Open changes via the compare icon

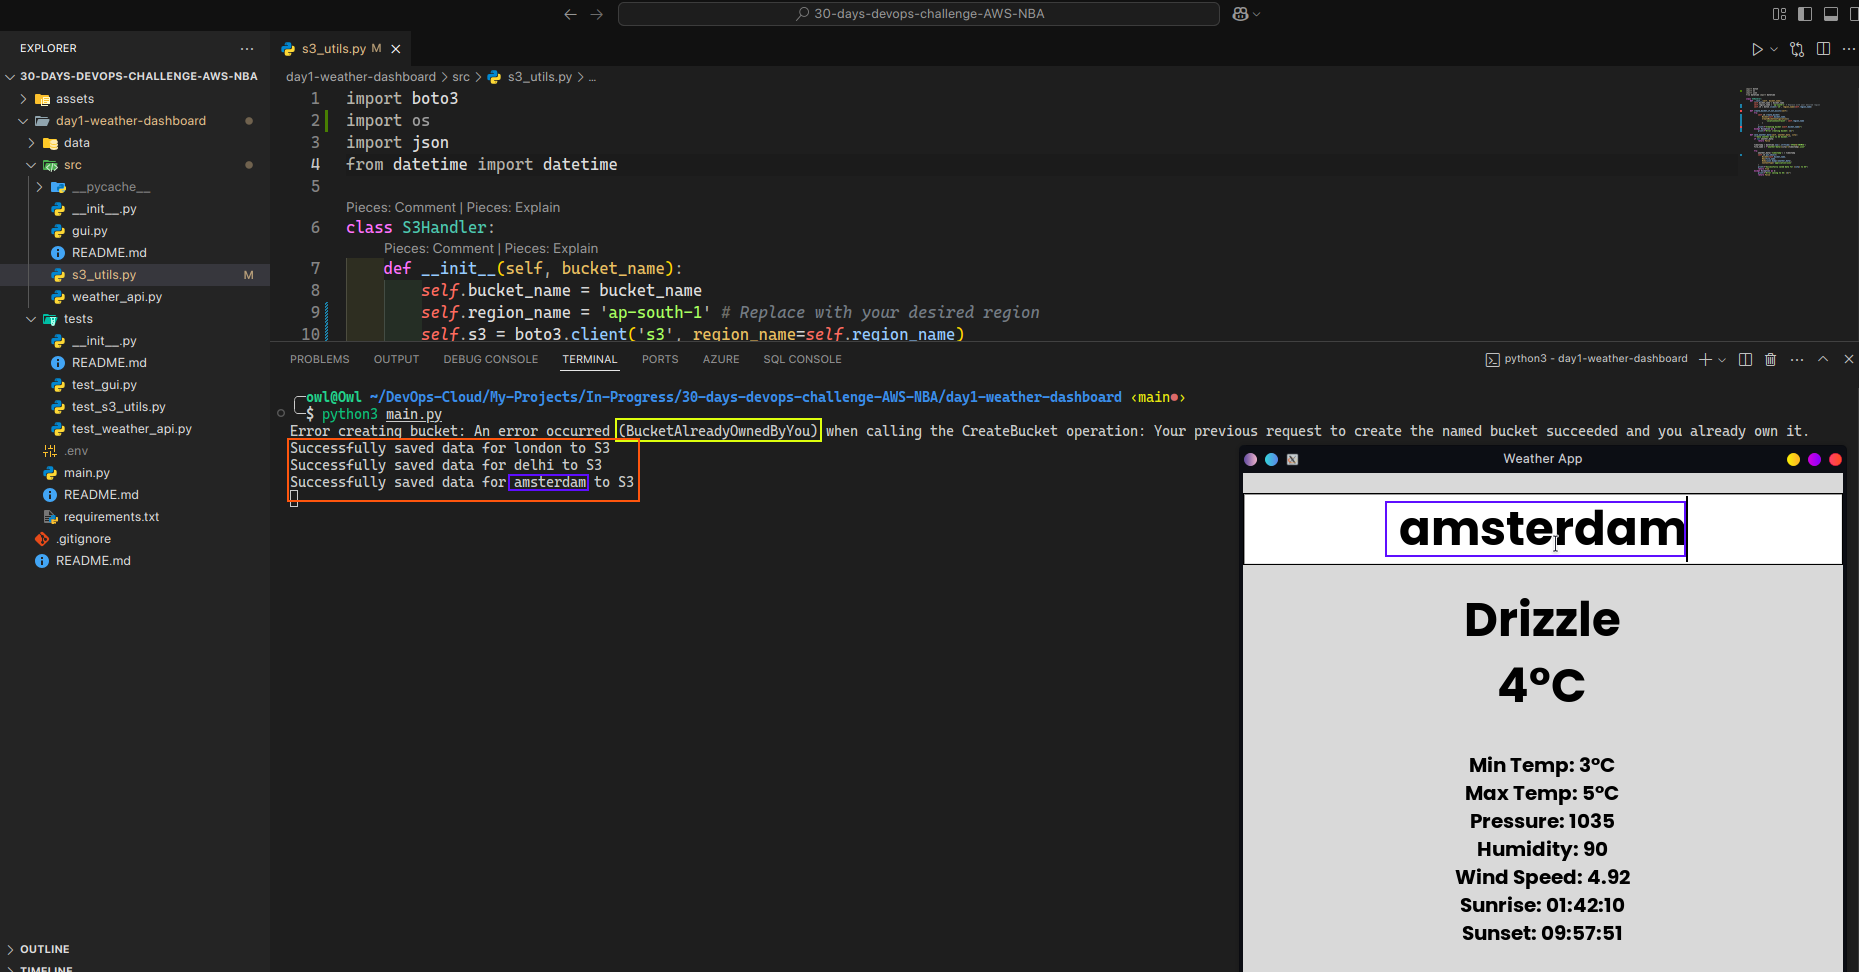click(x=1797, y=49)
